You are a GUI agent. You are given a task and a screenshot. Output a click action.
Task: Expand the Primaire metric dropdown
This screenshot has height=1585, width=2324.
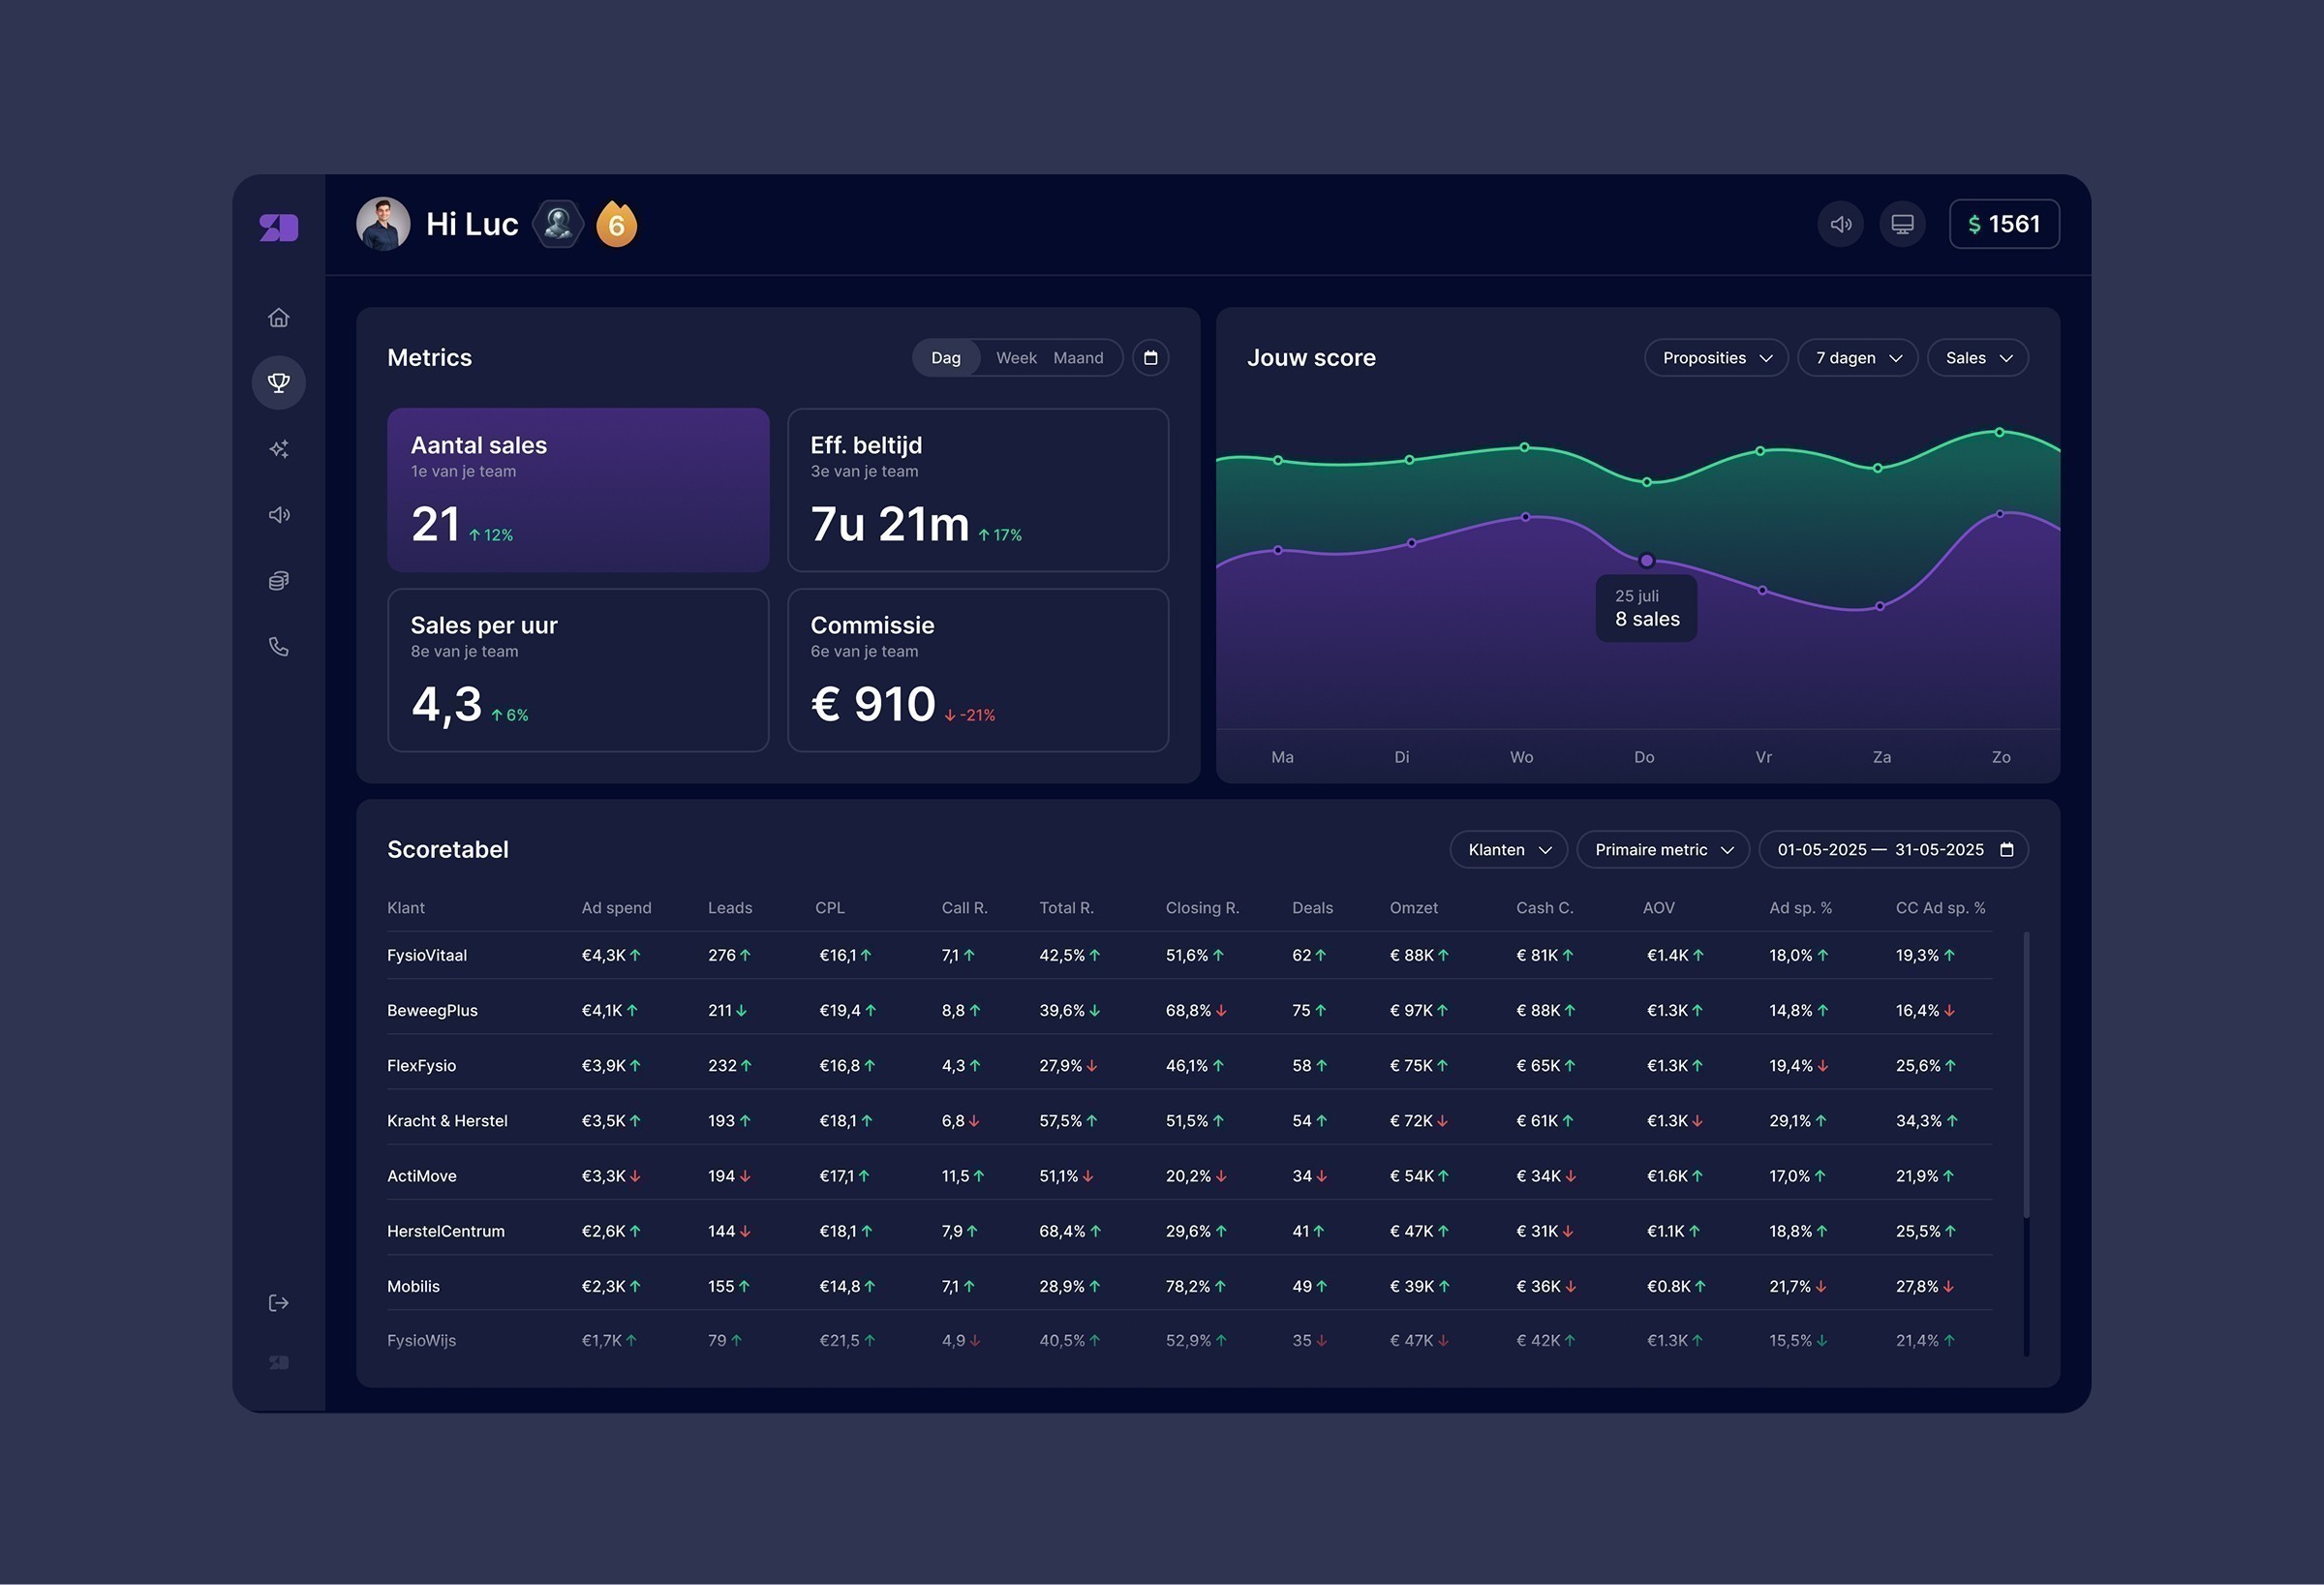[1662, 850]
